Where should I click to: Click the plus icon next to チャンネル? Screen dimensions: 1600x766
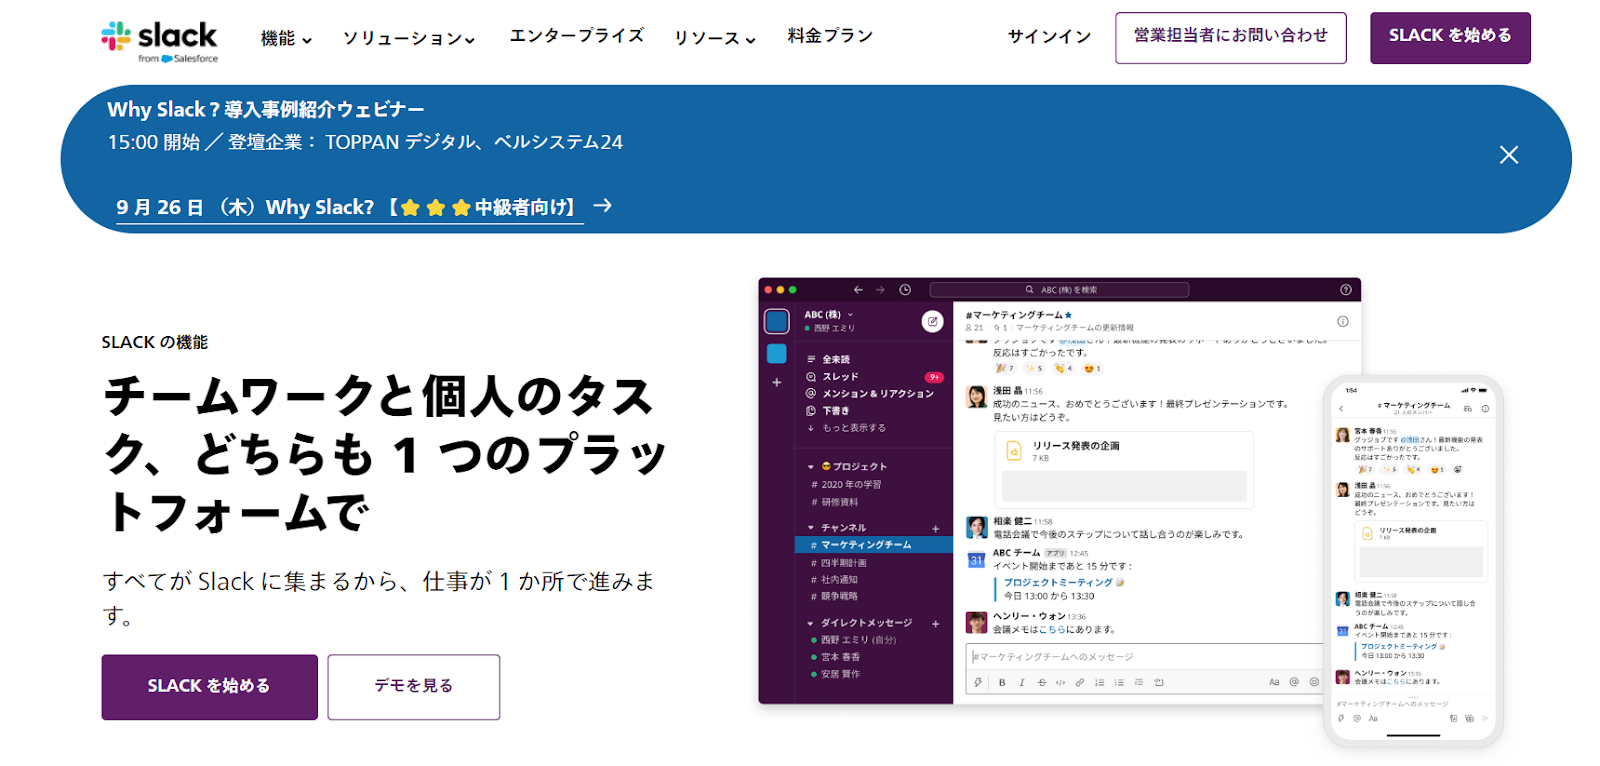(x=936, y=528)
